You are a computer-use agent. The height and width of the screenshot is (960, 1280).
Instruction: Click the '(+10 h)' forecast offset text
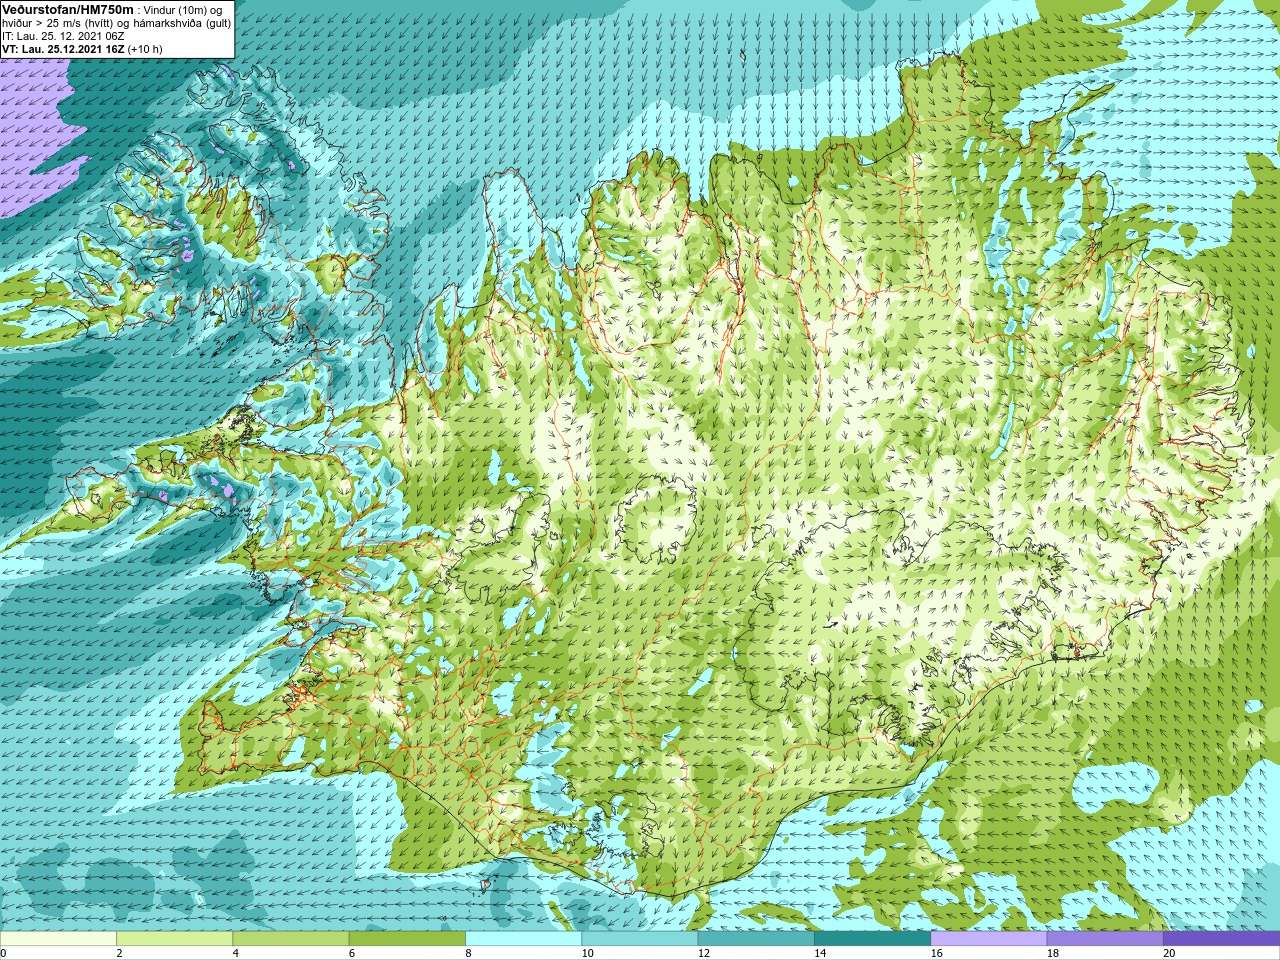tap(145, 49)
